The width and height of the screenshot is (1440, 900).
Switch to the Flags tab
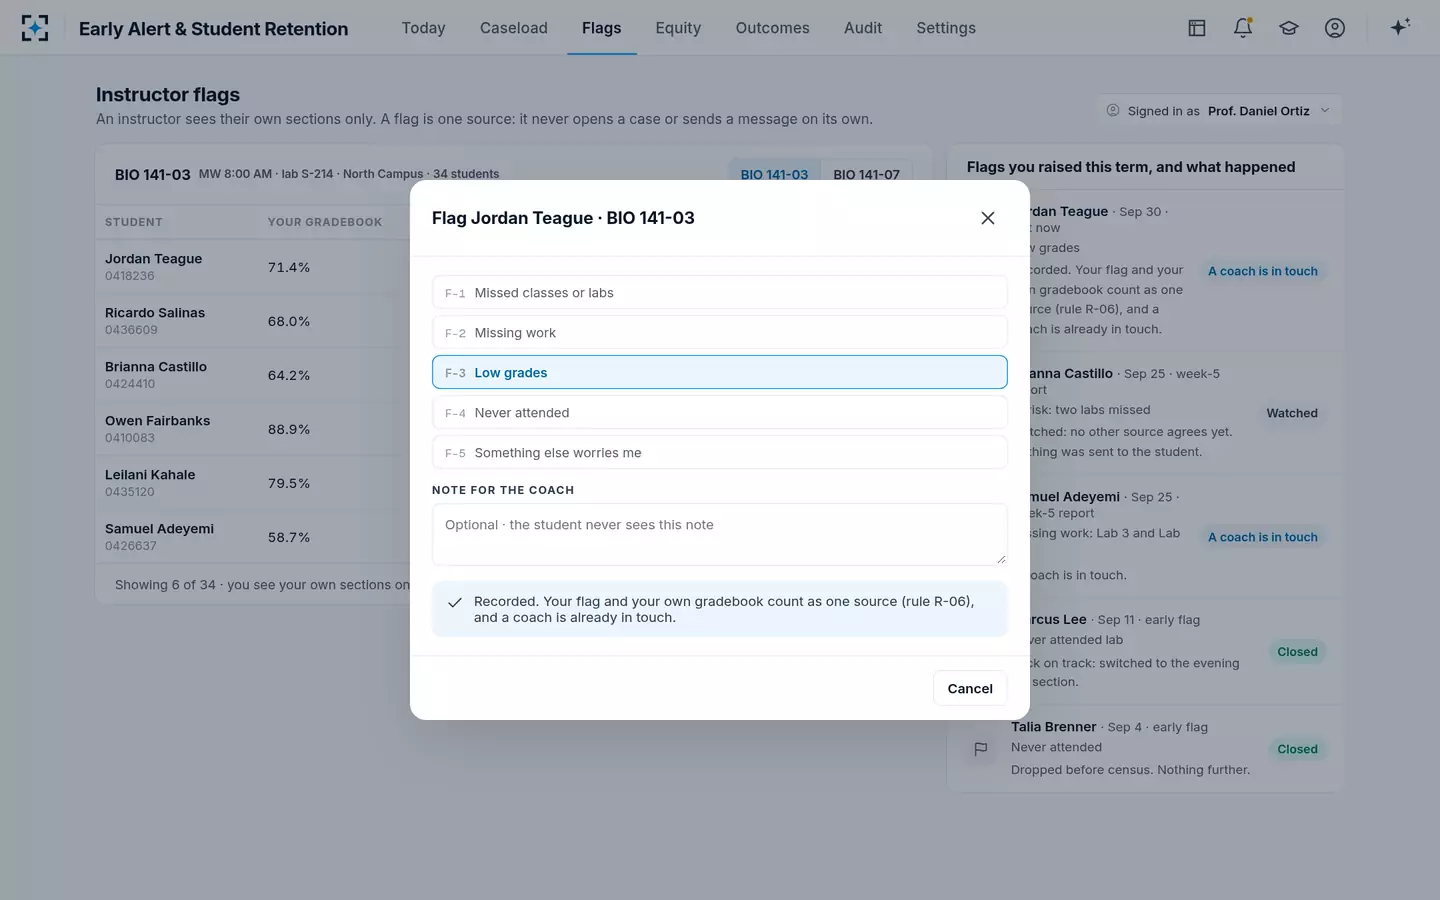(601, 28)
